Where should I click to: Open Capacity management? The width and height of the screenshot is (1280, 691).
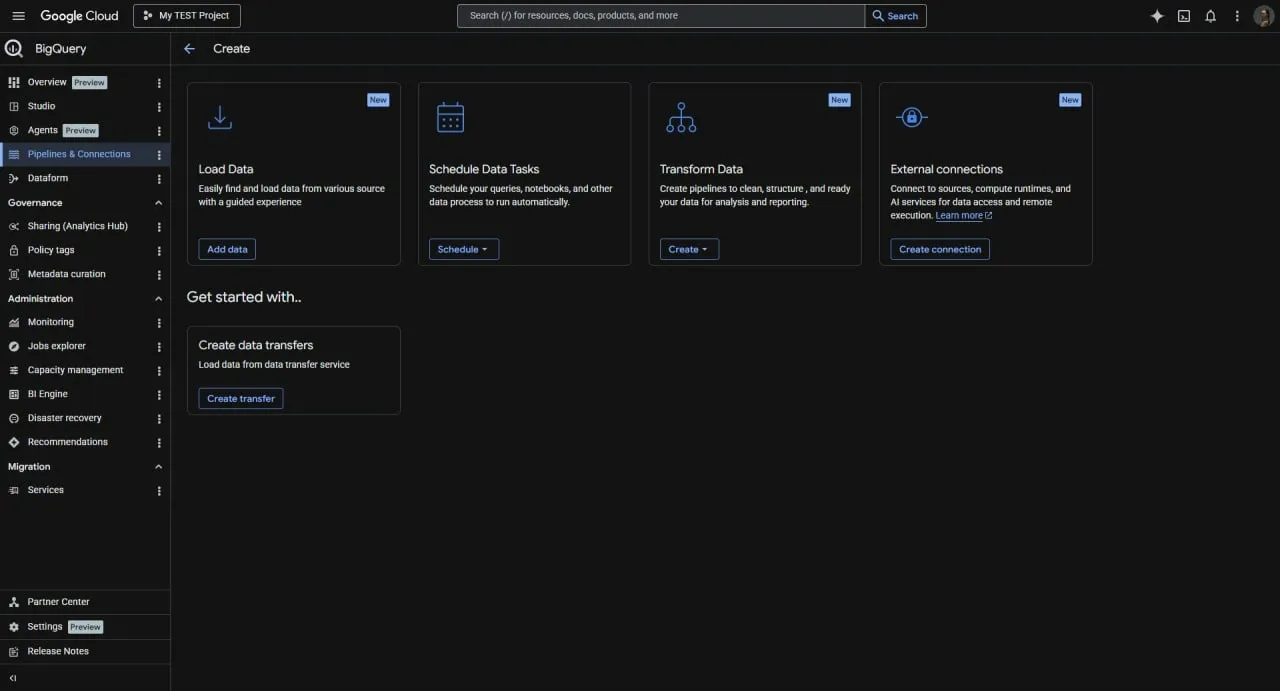click(76, 370)
